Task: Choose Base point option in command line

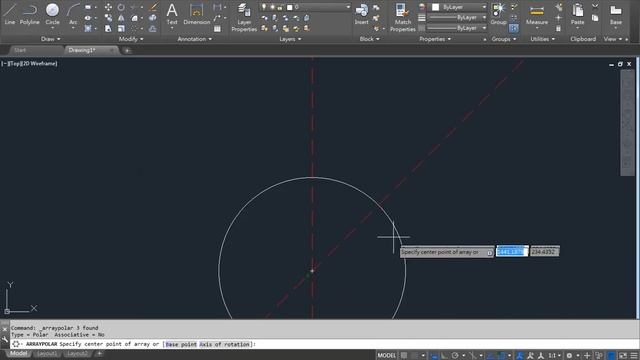Action: pos(181,344)
